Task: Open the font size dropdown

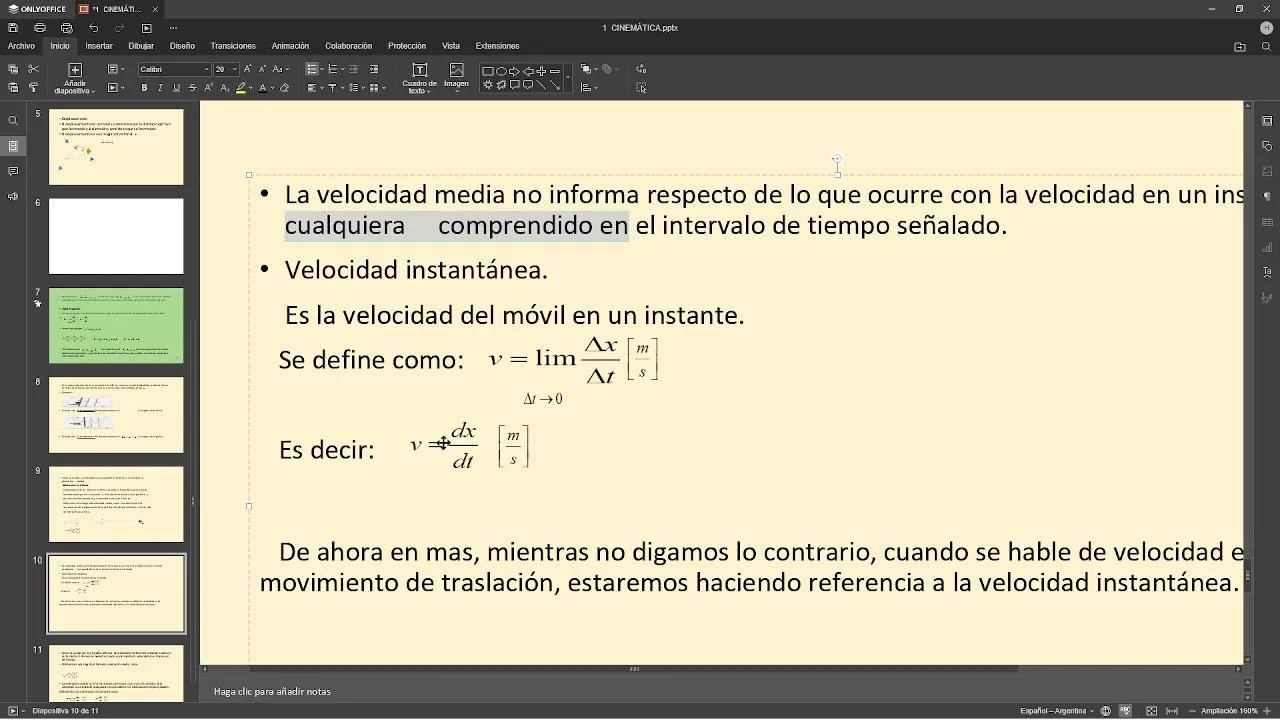Action: pyautogui.click(x=234, y=69)
